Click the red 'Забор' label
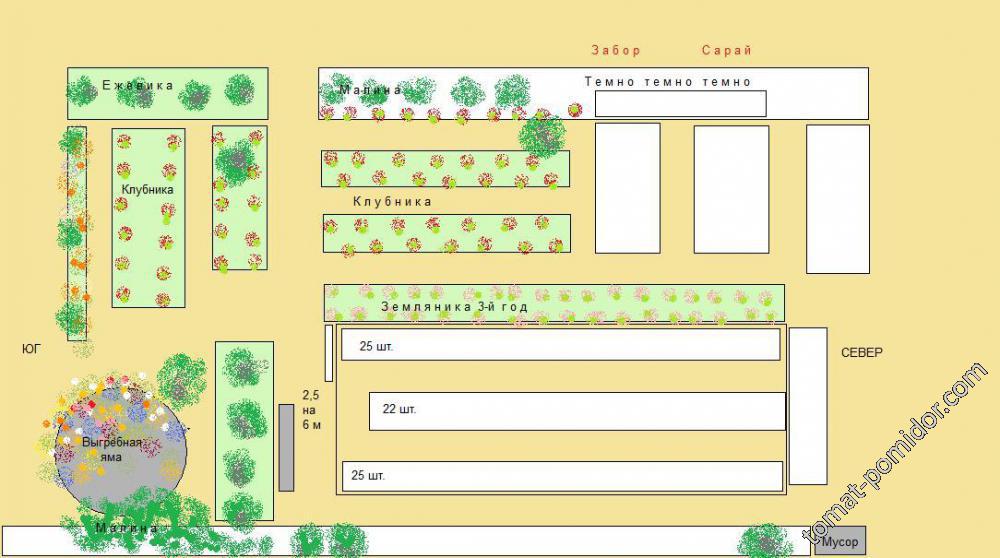Viewport: 1000px width, 558px height. click(x=615, y=50)
